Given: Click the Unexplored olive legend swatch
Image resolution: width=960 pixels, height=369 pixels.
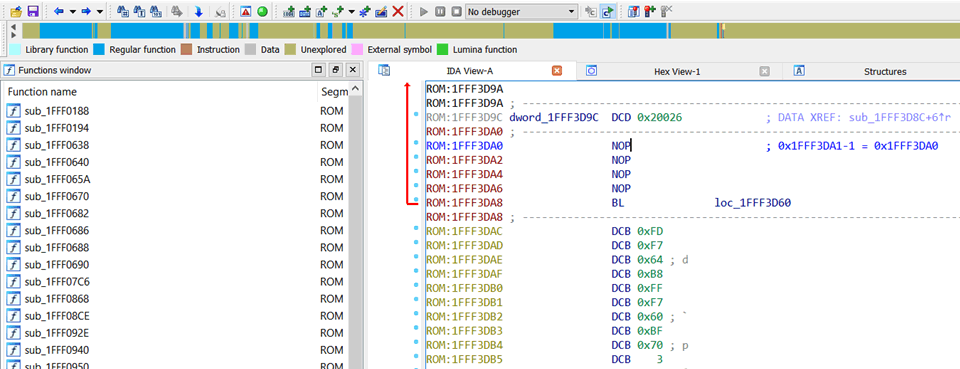Looking at the screenshot, I should [x=290, y=50].
